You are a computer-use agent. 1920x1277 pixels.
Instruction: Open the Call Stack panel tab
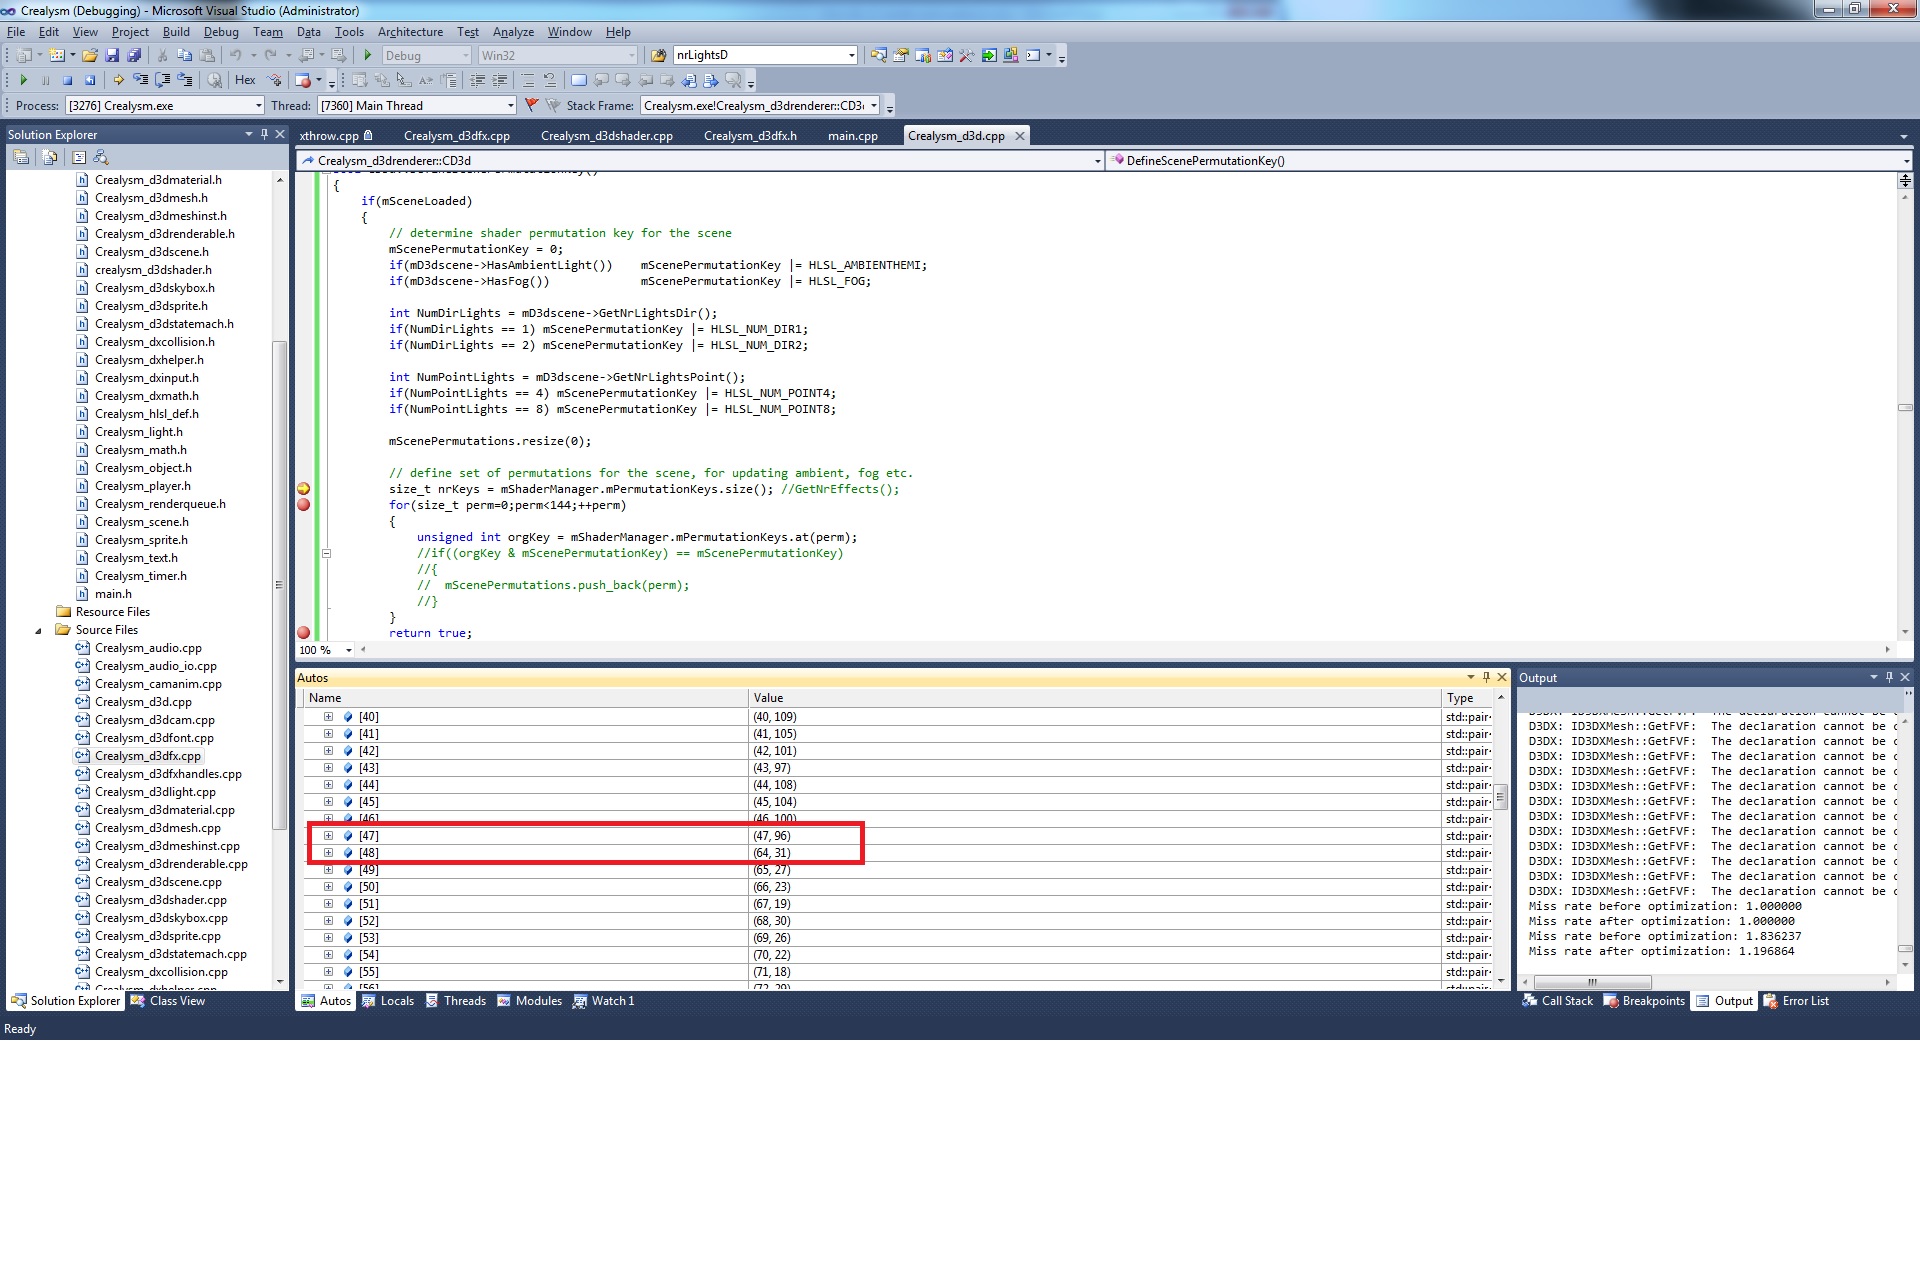pos(1558,1001)
